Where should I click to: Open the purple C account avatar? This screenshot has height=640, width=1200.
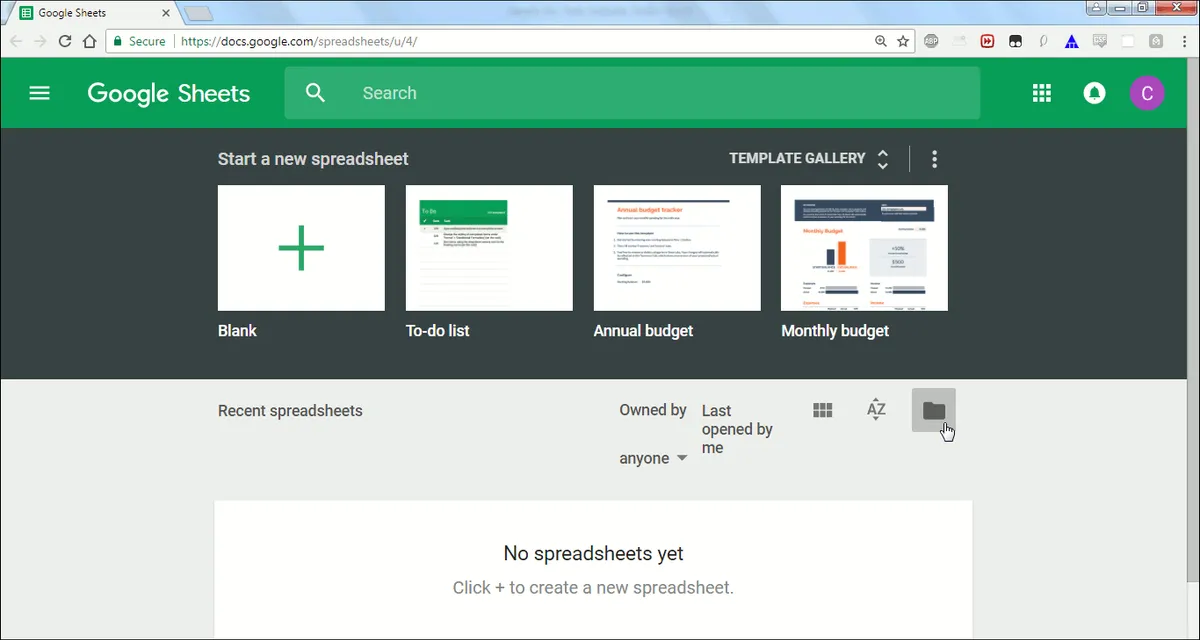pos(1147,94)
